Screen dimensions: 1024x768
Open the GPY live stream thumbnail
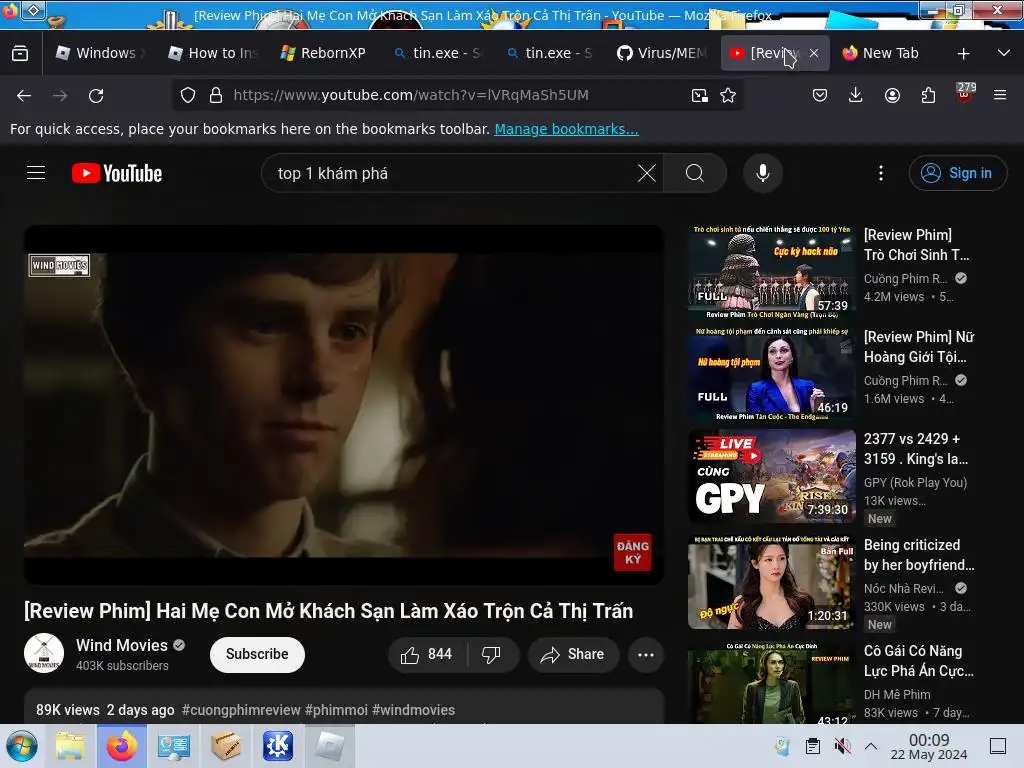pyautogui.click(x=771, y=476)
